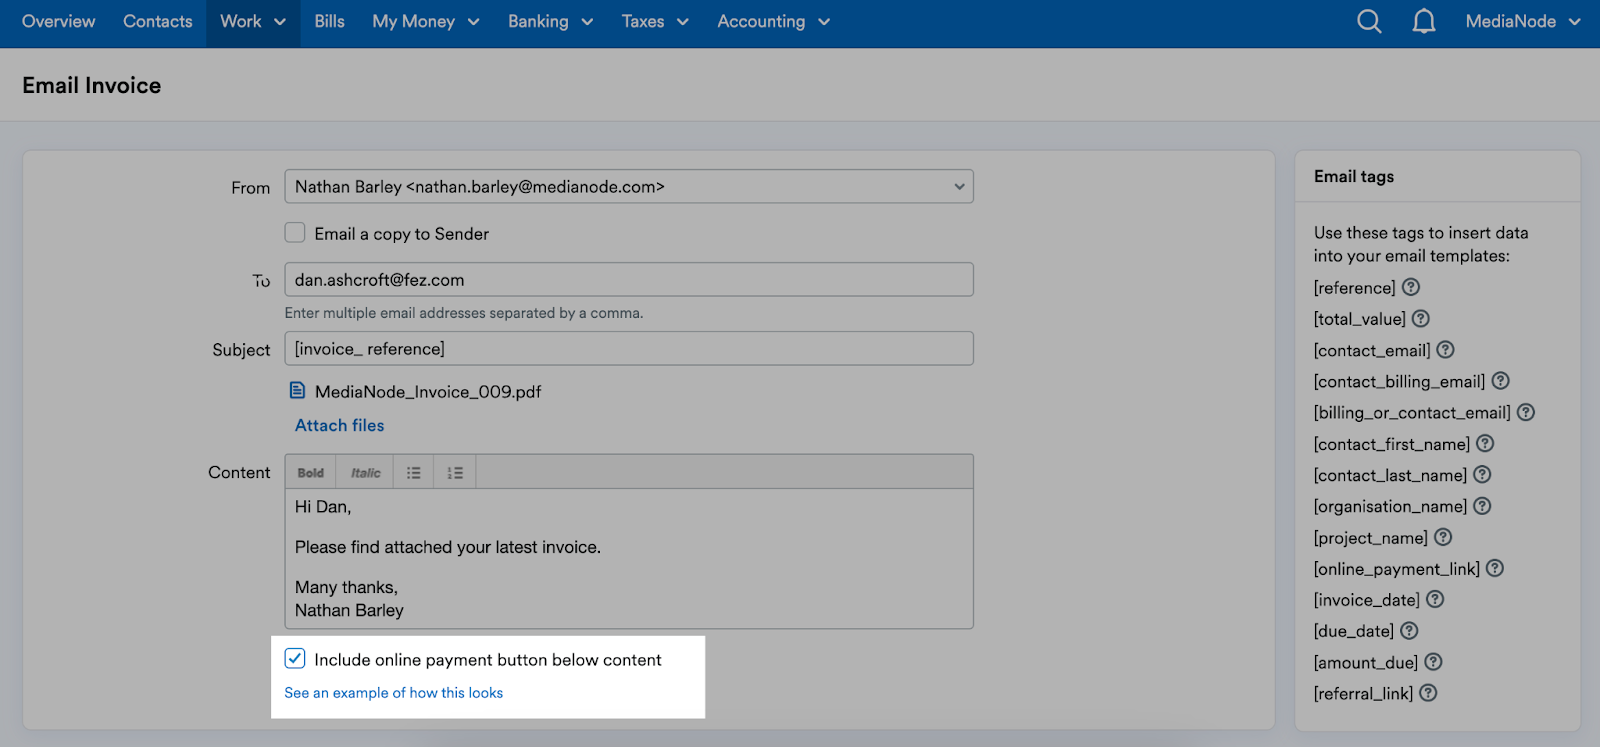Open help icon beside [referral_link] tag
Viewport: 1600px width, 747px height.
coord(1429,693)
